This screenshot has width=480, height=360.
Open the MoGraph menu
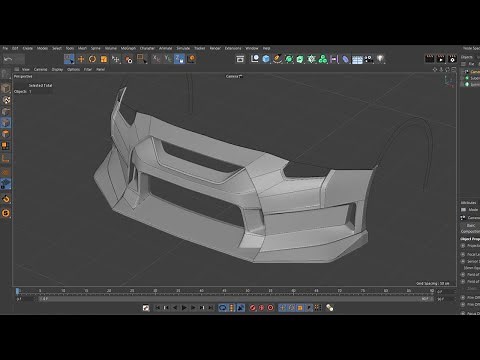click(128, 48)
